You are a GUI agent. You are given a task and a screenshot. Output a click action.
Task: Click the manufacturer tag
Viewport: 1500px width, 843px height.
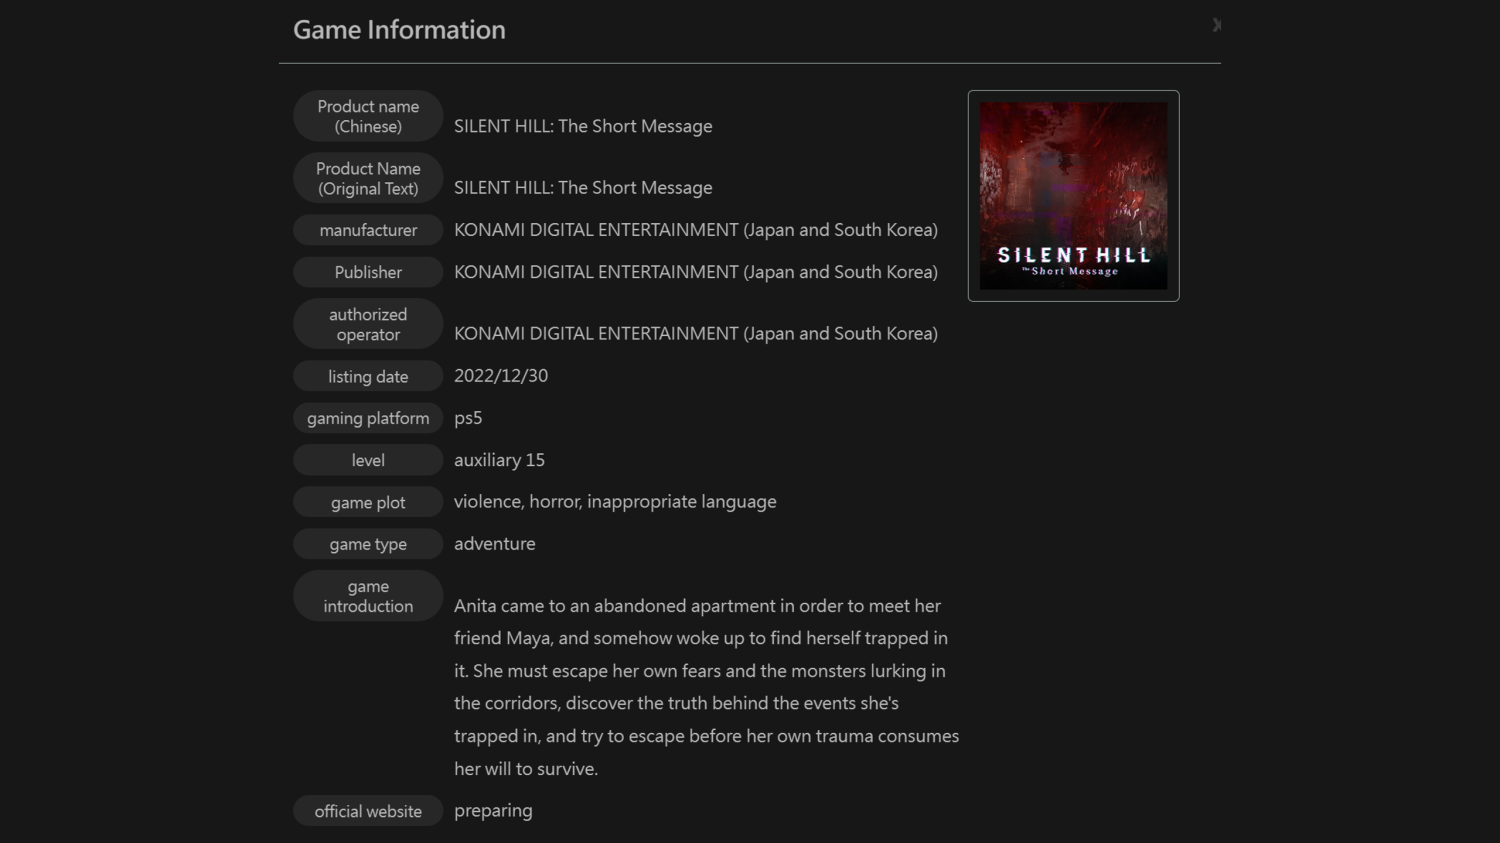[367, 230]
